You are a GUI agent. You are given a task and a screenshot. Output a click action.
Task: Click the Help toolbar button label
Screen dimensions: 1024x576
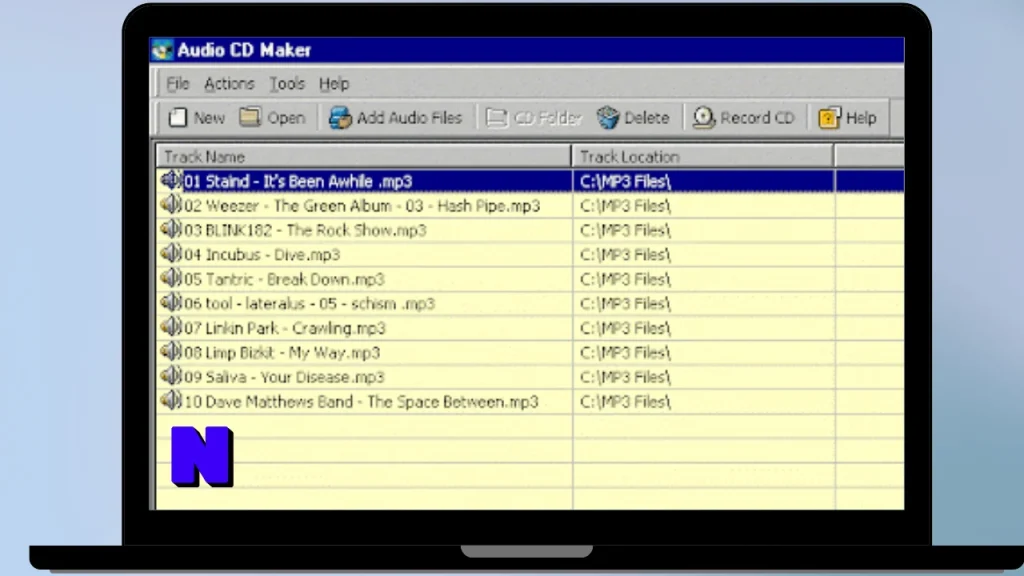[861, 118]
